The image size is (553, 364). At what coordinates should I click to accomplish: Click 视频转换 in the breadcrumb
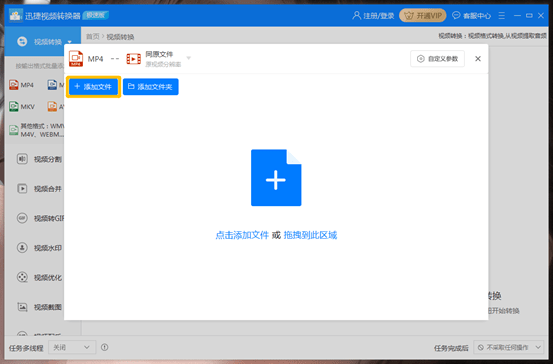point(120,37)
